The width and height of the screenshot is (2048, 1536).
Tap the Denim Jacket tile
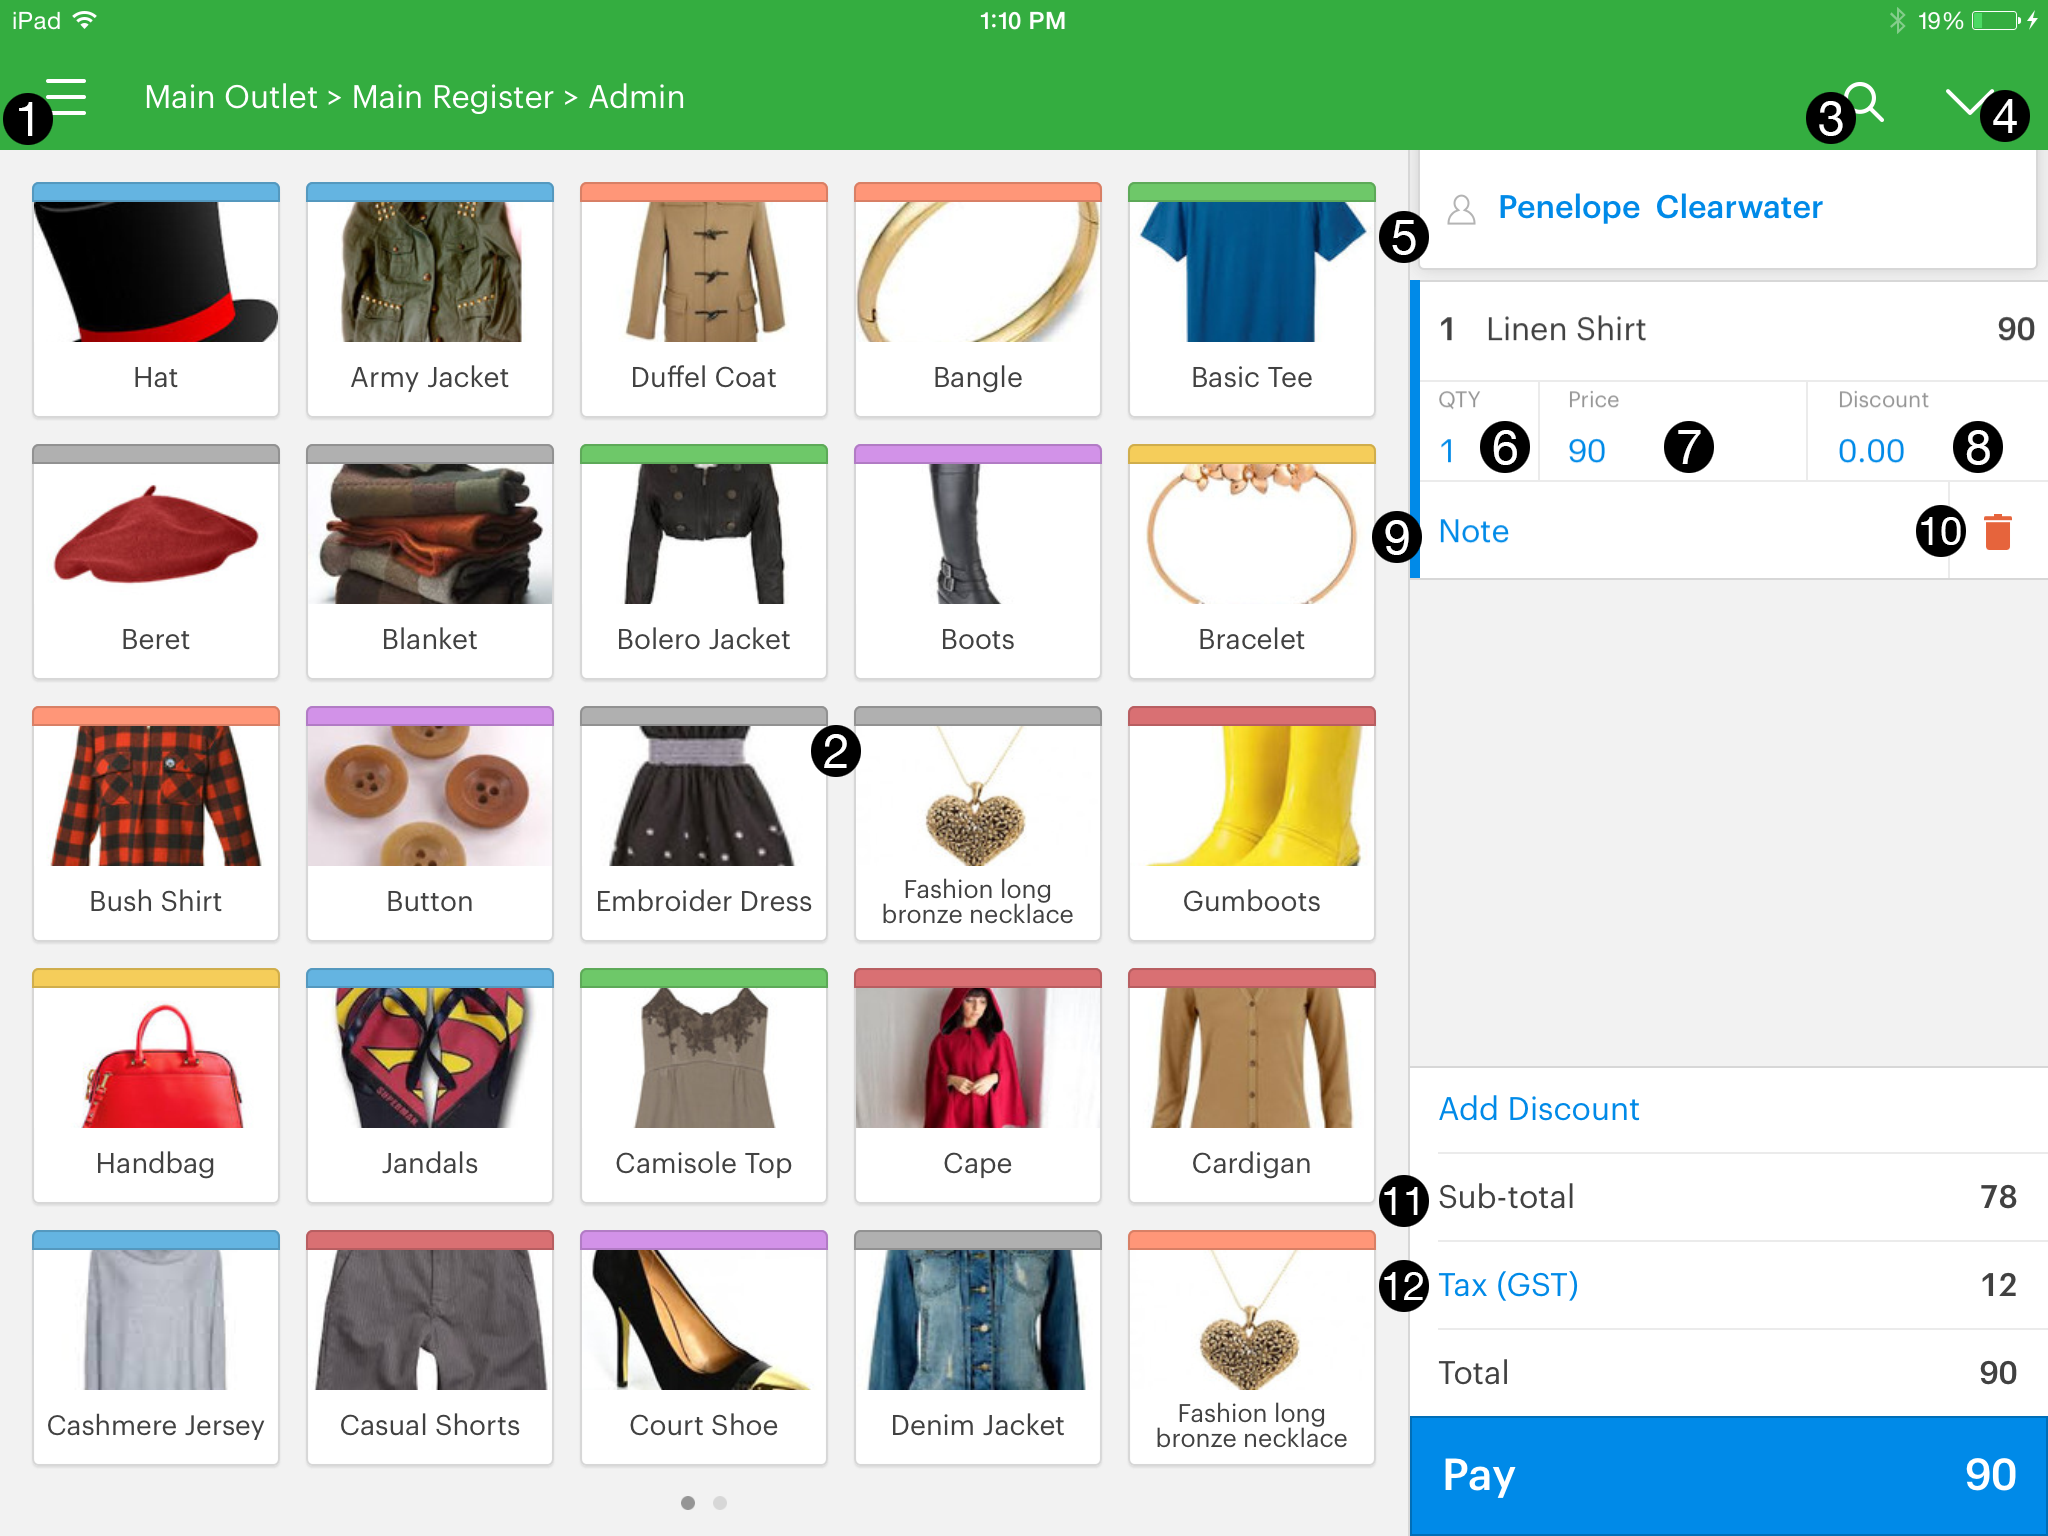(x=977, y=1347)
